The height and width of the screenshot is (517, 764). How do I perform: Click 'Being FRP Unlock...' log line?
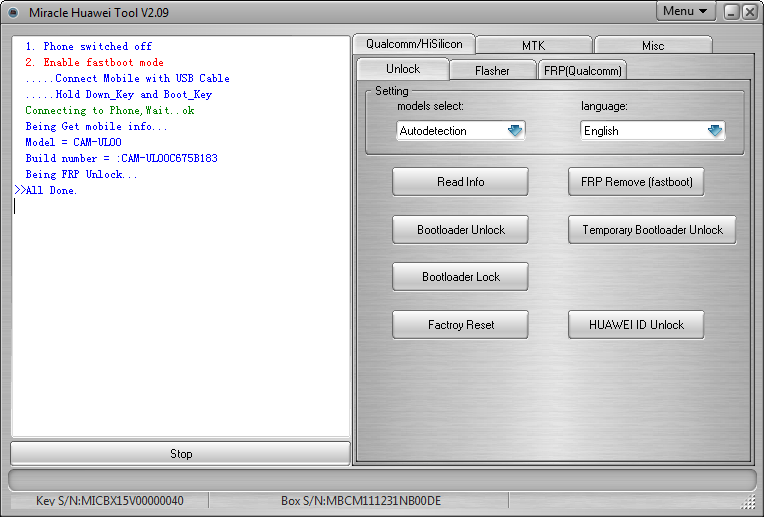click(81, 174)
